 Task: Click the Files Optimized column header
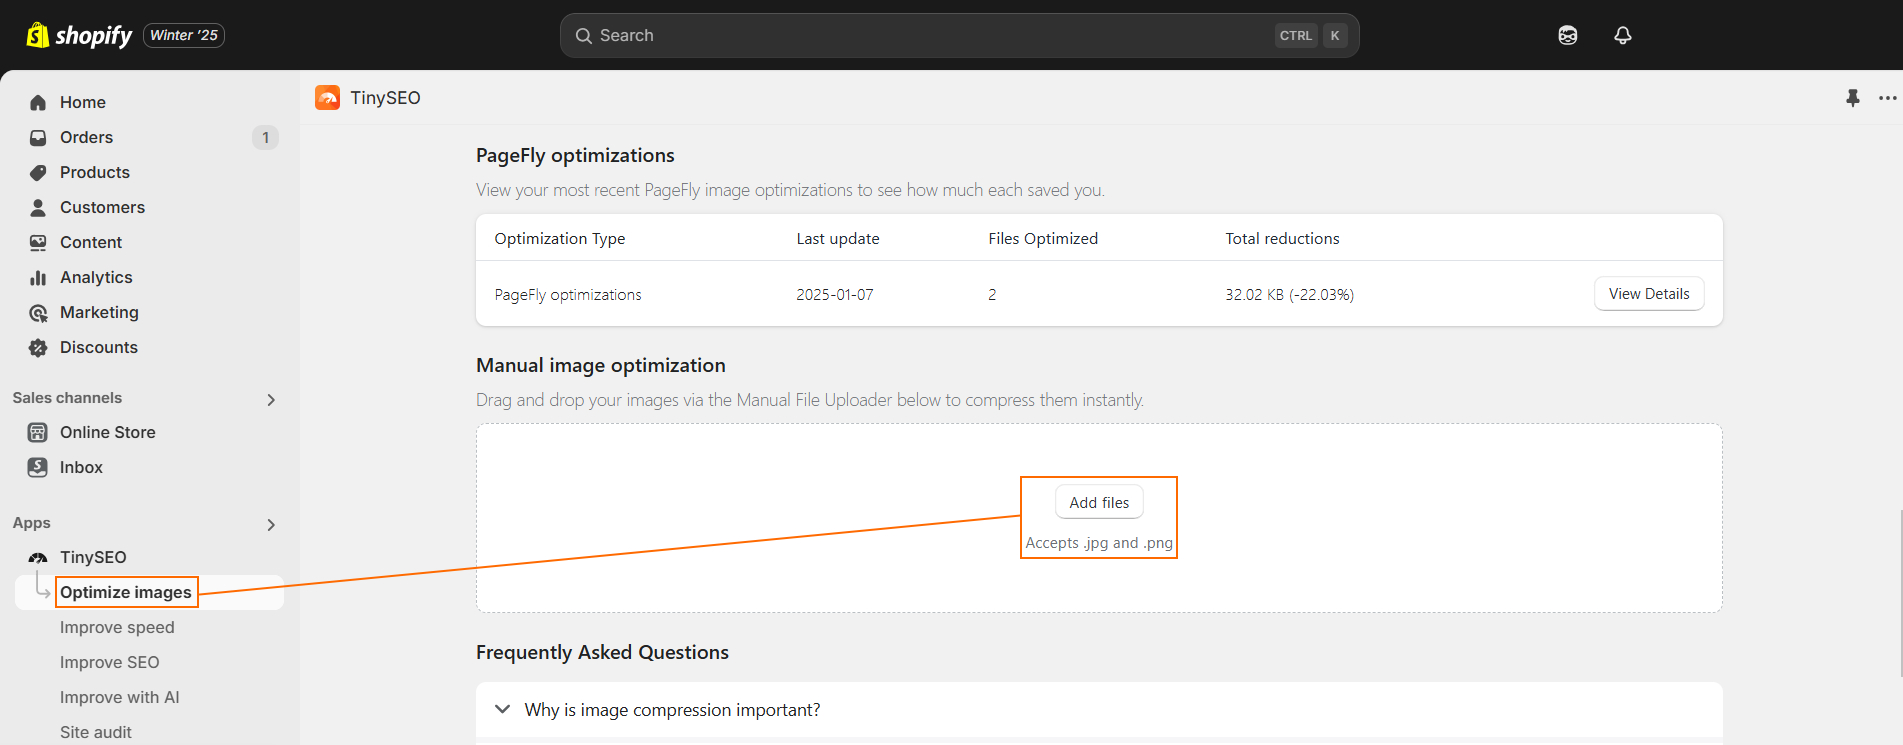point(1043,238)
